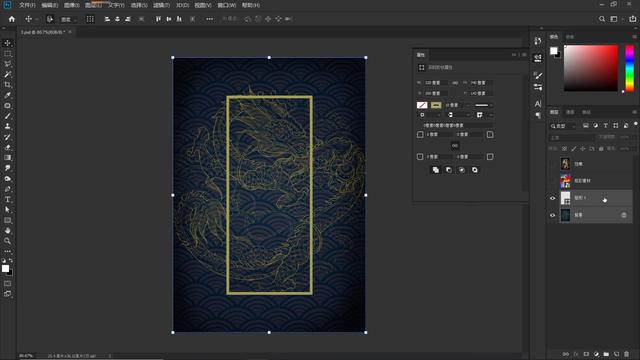
Task: Show the hidden colorful-thumbnail layer
Action: (552, 180)
